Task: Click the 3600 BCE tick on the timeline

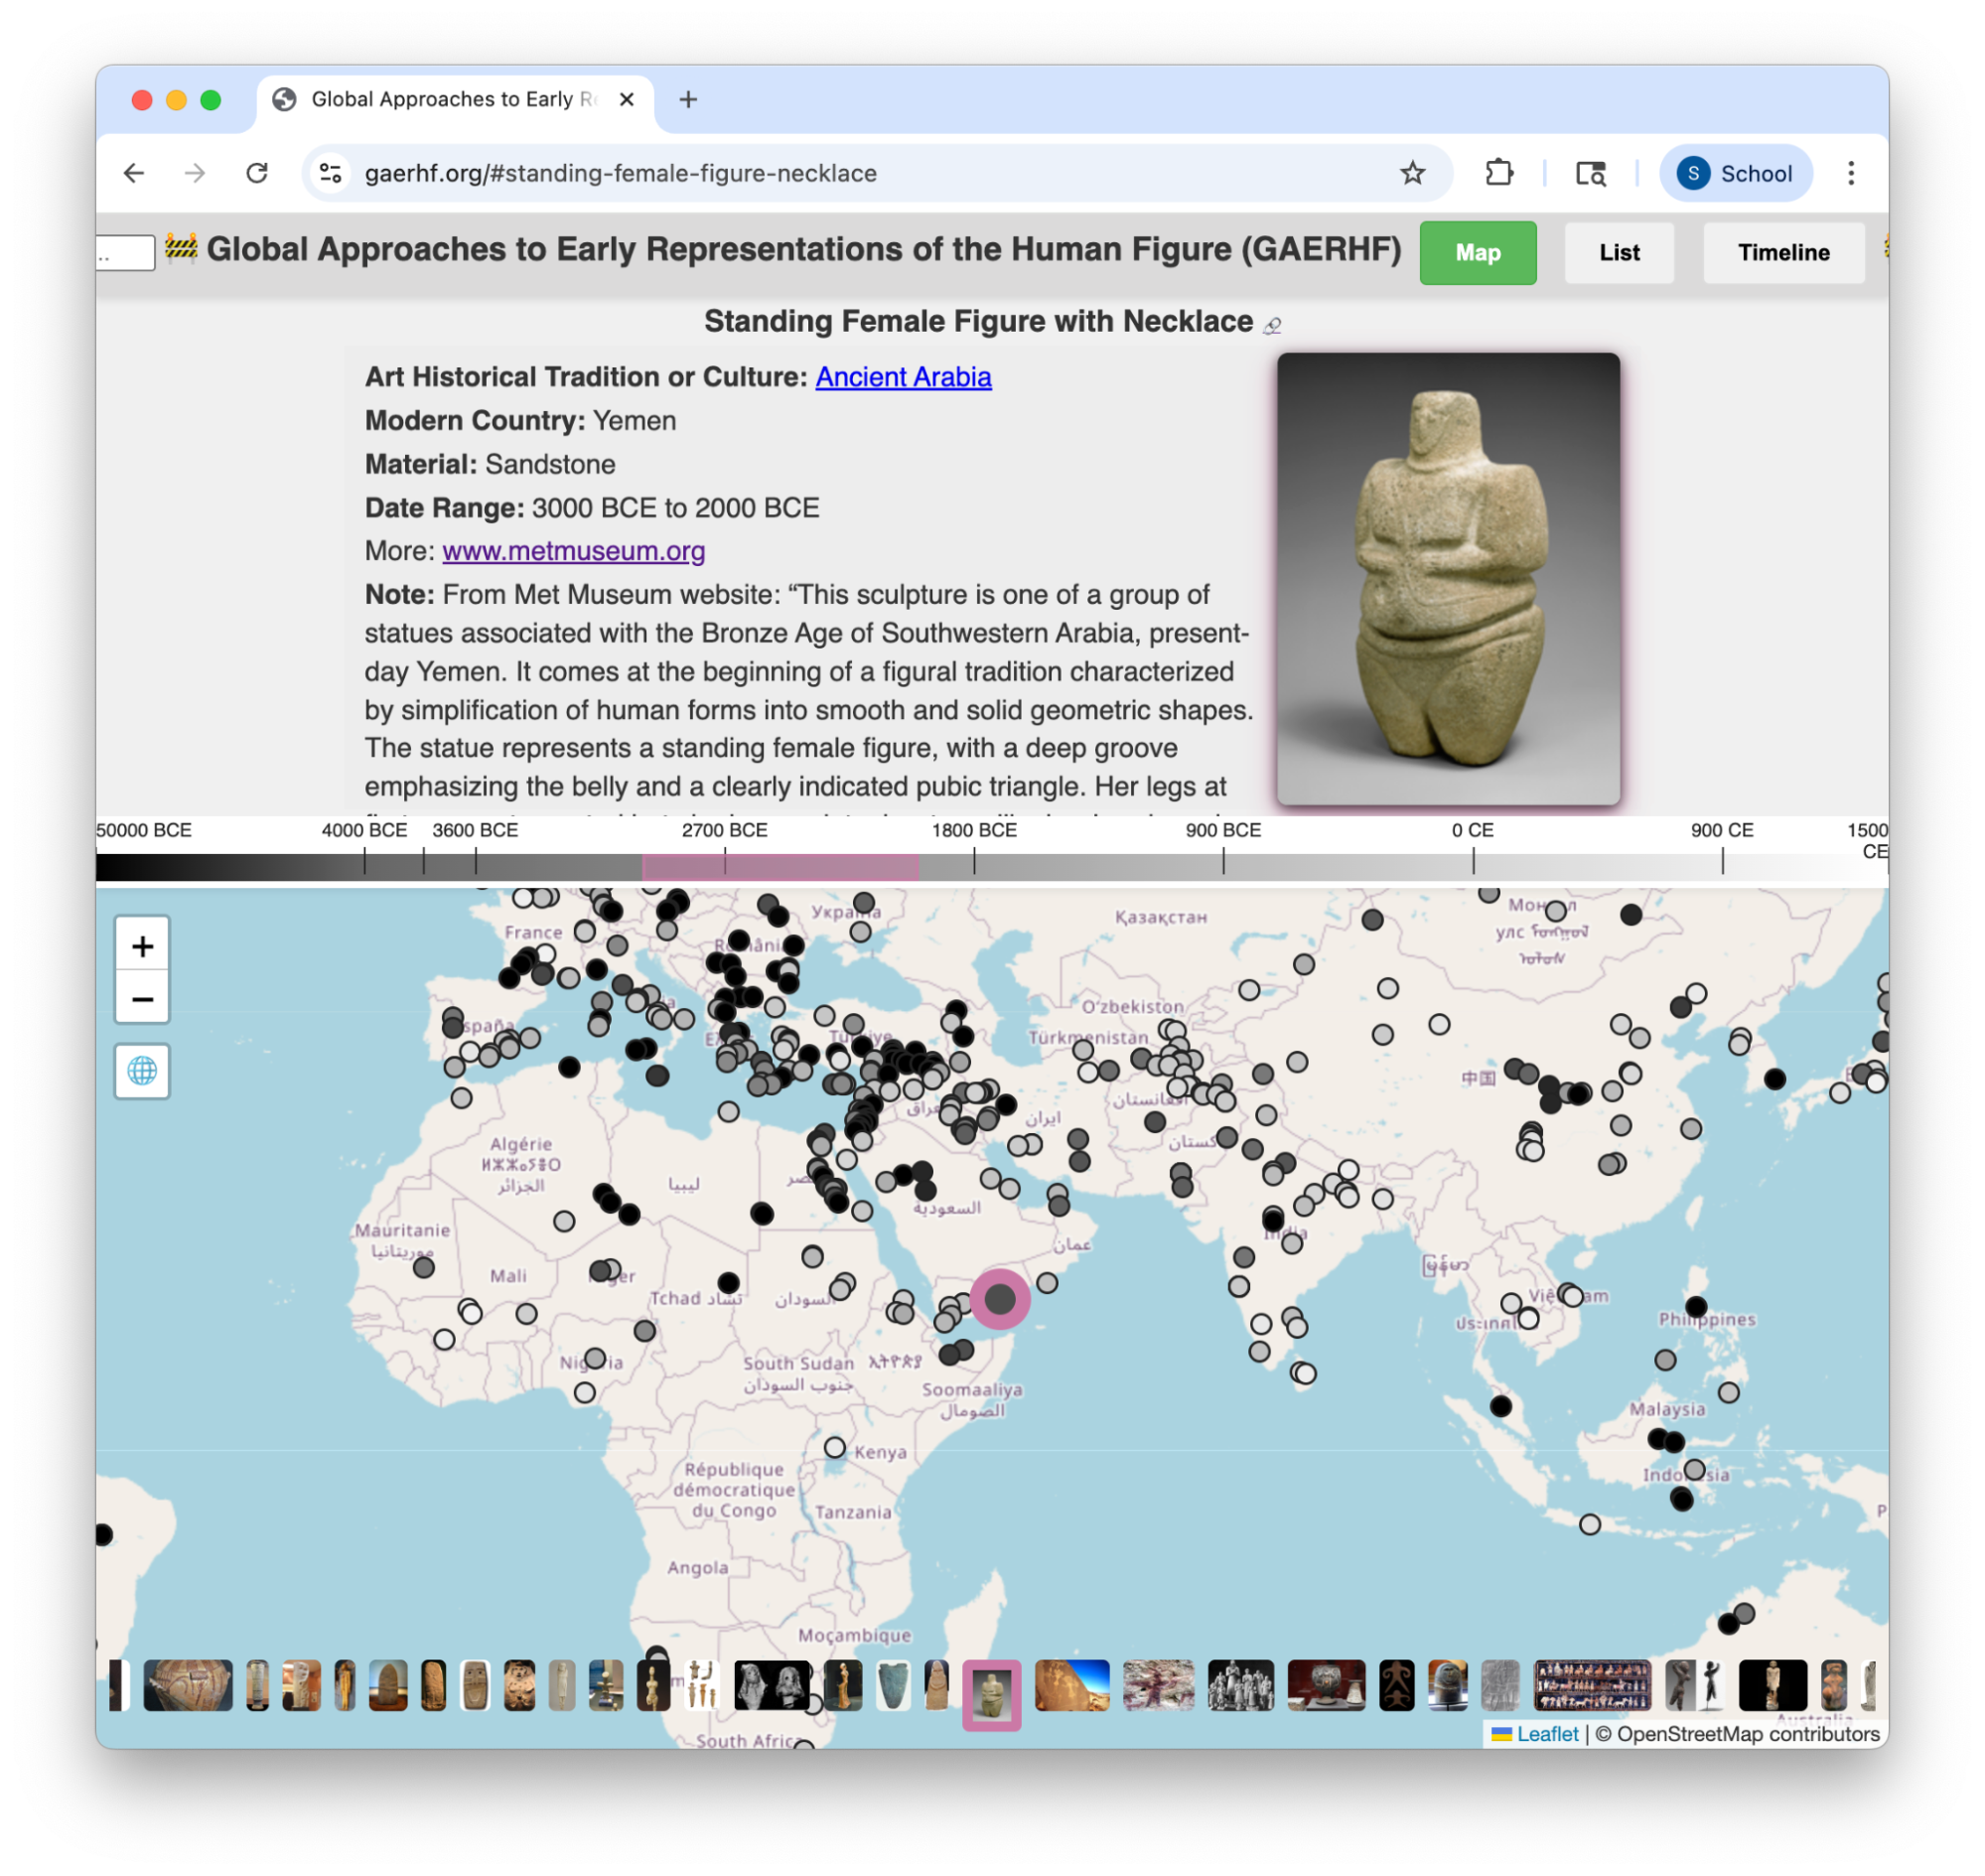Action: coord(475,861)
